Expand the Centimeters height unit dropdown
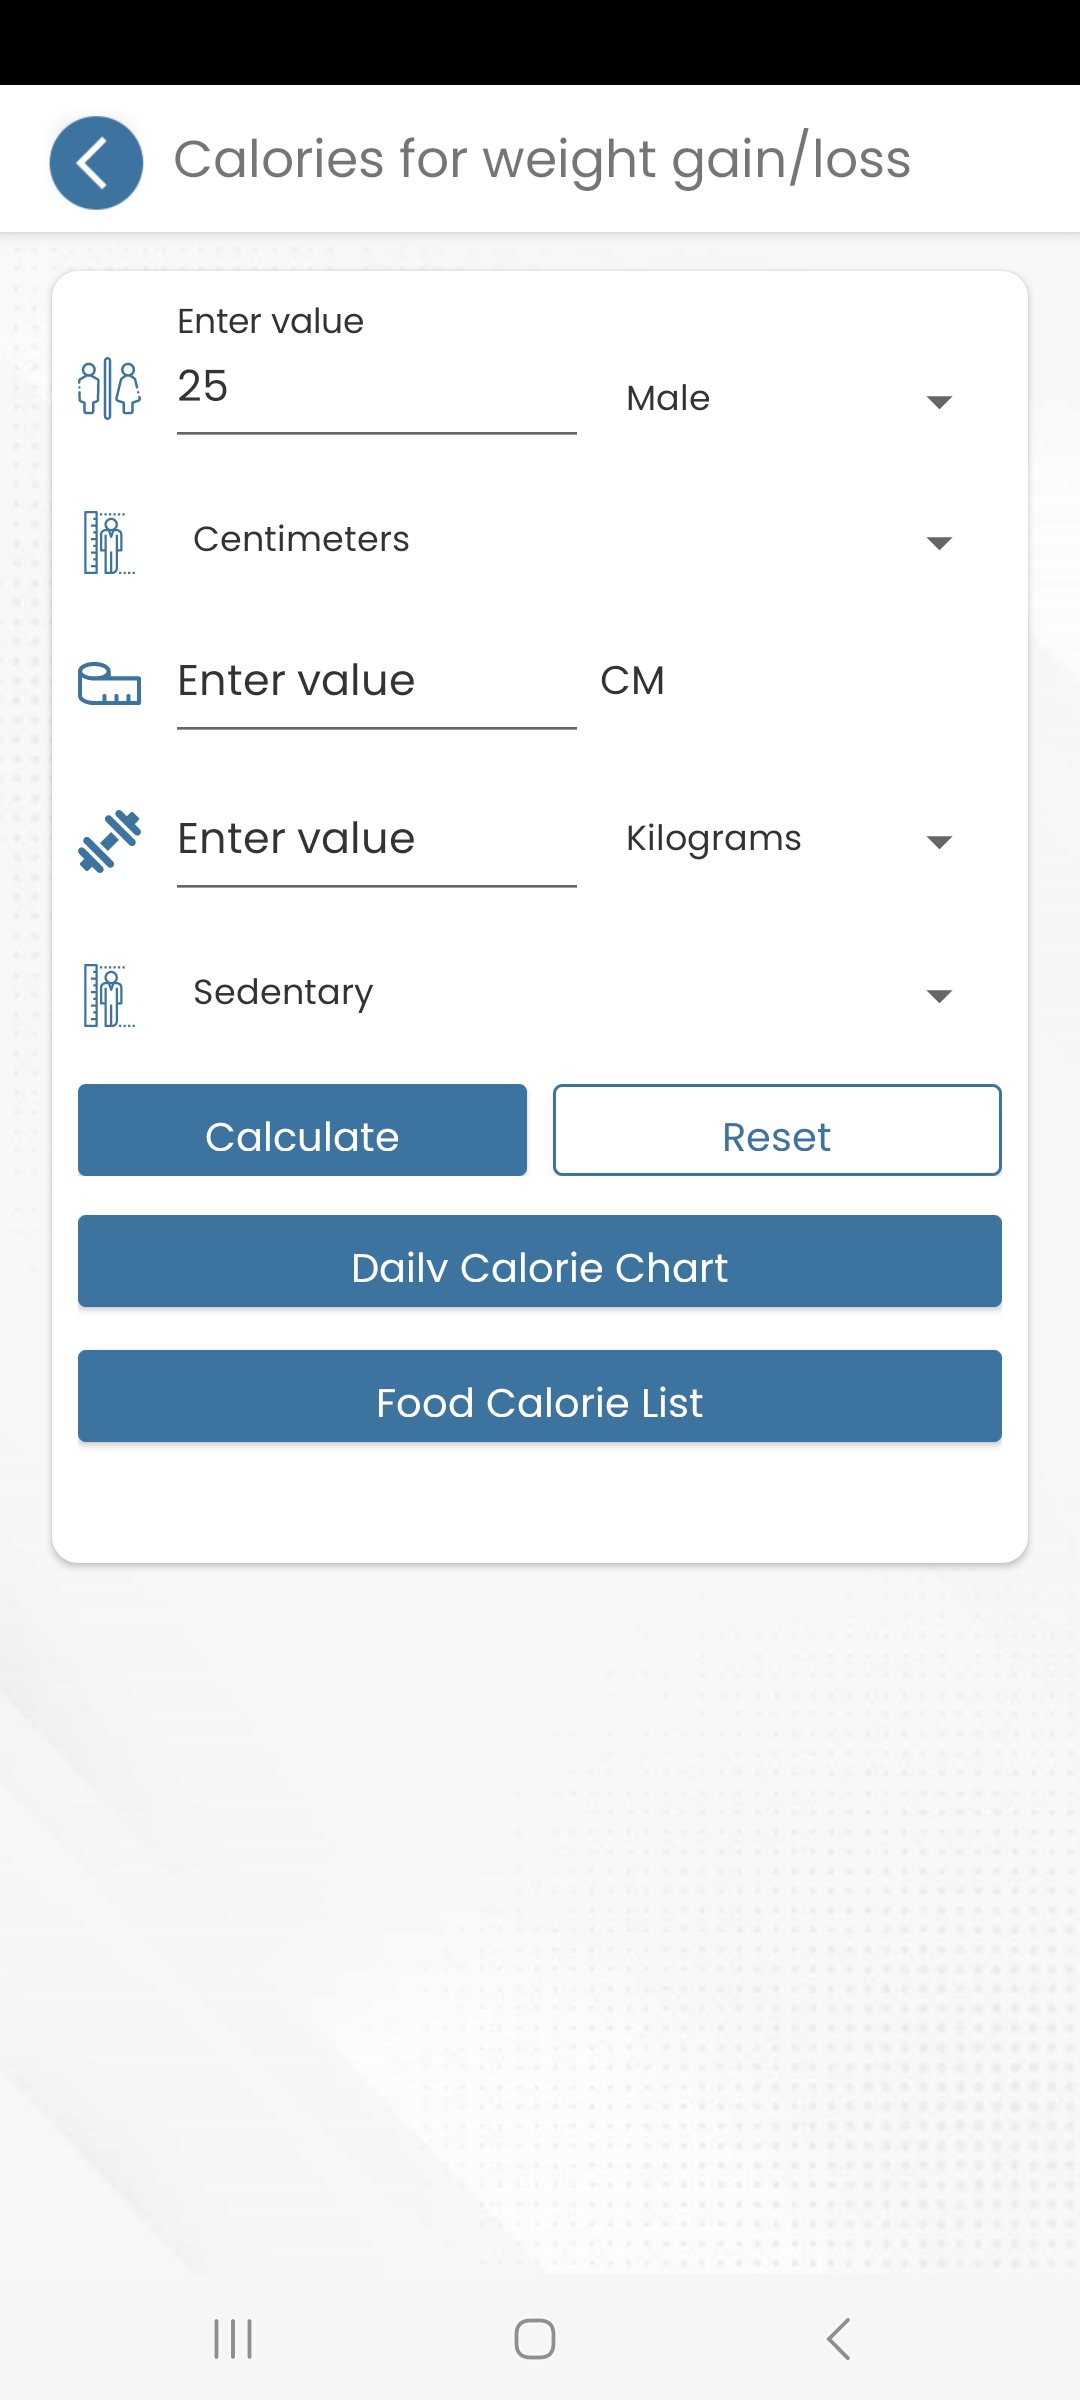1080x2400 pixels. pos(570,541)
